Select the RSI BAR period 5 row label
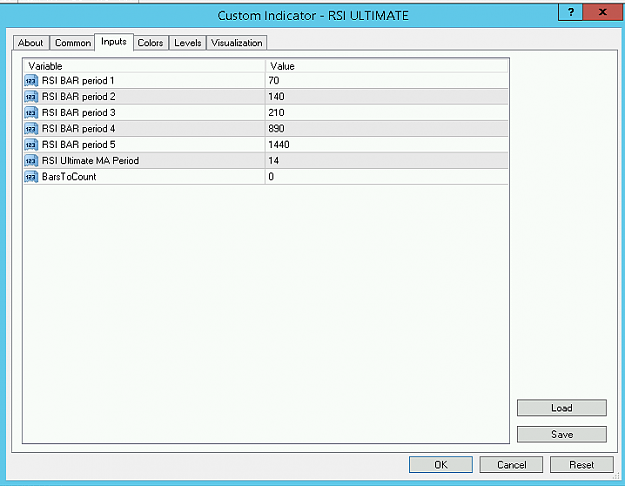The image size is (625, 486). [x=79, y=145]
